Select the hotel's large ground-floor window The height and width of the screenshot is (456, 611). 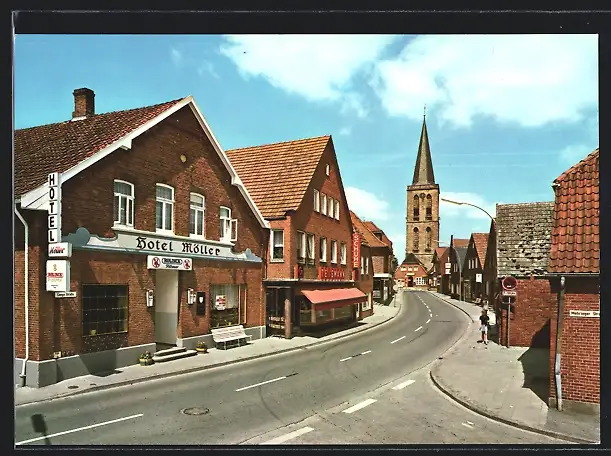click(105, 310)
